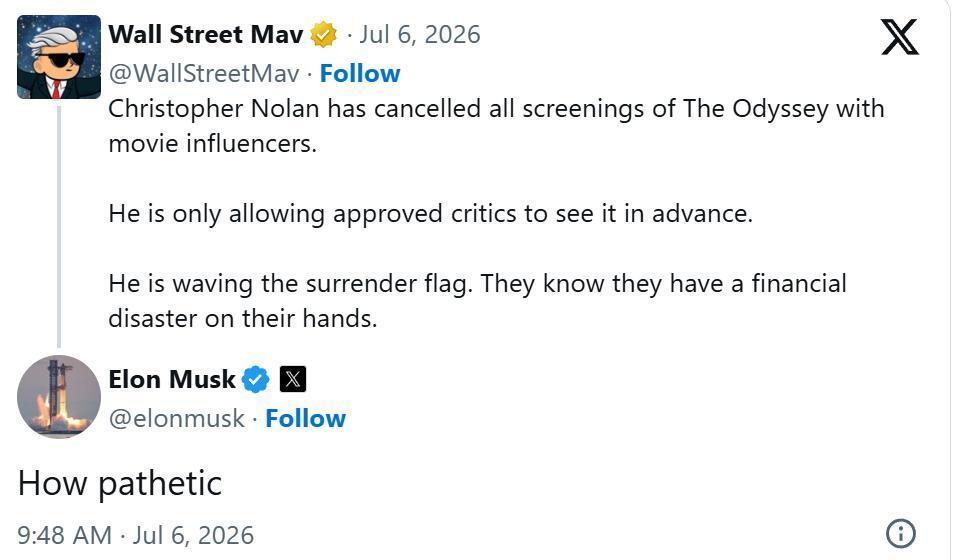Click the @elonmusk handle
The width and height of the screenshot is (954, 560).
pos(176,419)
